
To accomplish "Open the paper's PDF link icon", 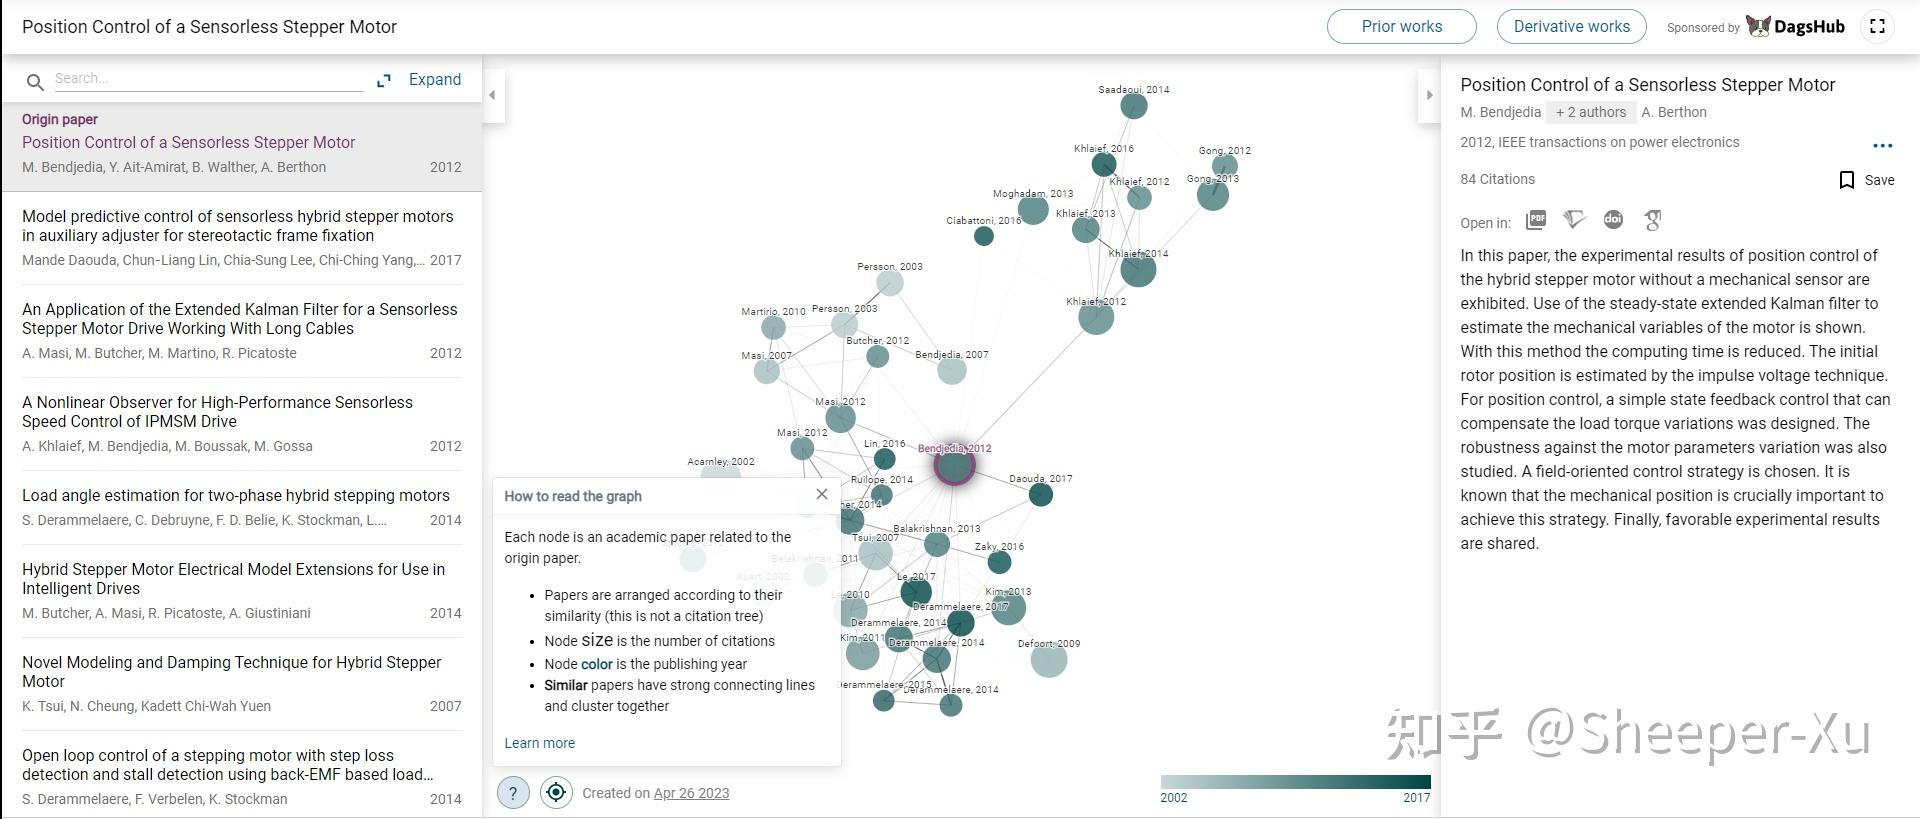I will 1536,220.
